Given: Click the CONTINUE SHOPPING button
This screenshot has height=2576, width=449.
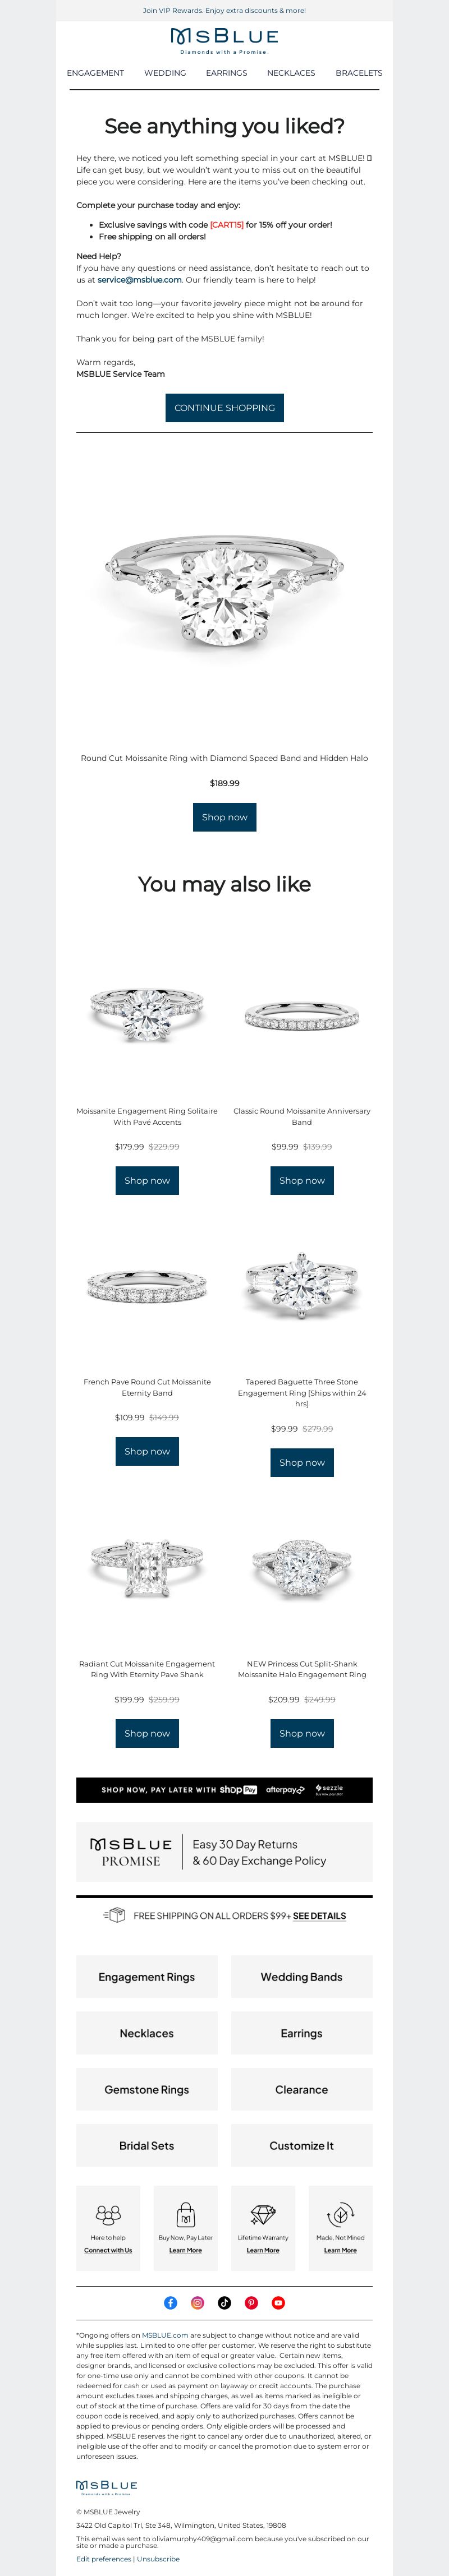Looking at the screenshot, I should coord(224,408).
